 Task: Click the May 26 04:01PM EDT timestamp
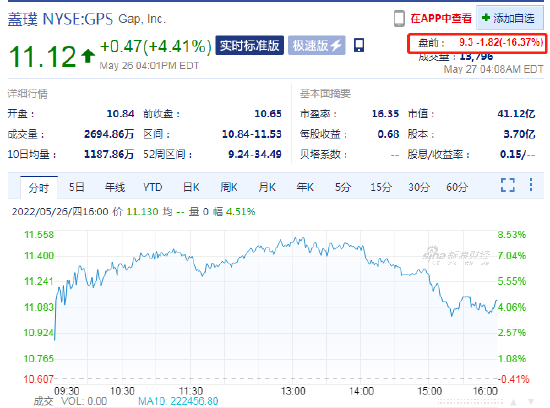pyautogui.click(x=149, y=66)
